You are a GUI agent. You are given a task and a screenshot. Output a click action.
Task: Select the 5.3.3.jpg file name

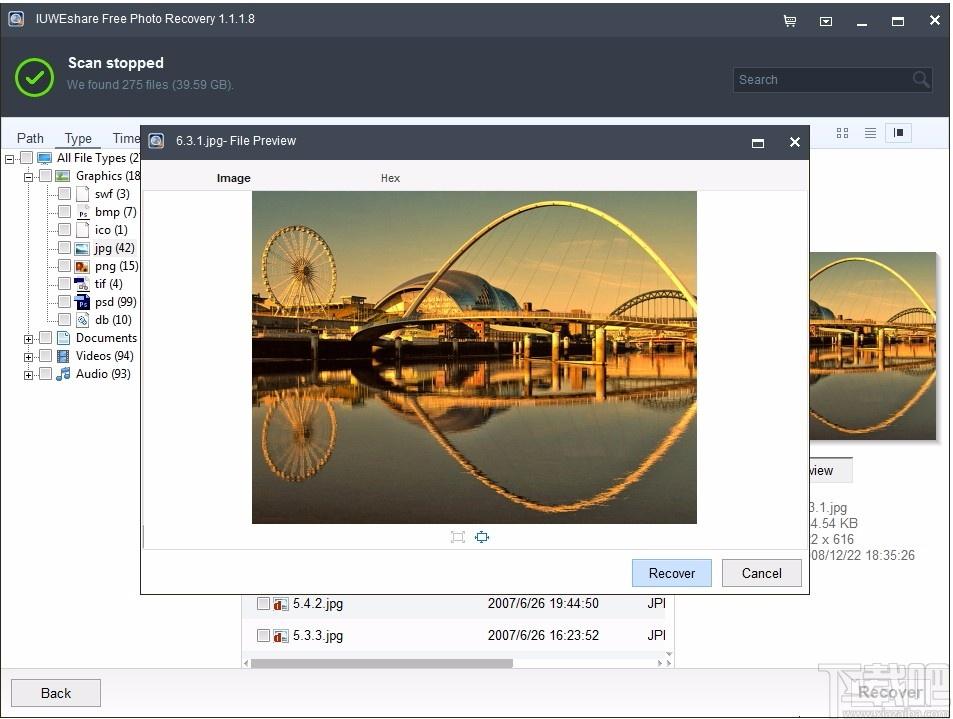pos(318,635)
